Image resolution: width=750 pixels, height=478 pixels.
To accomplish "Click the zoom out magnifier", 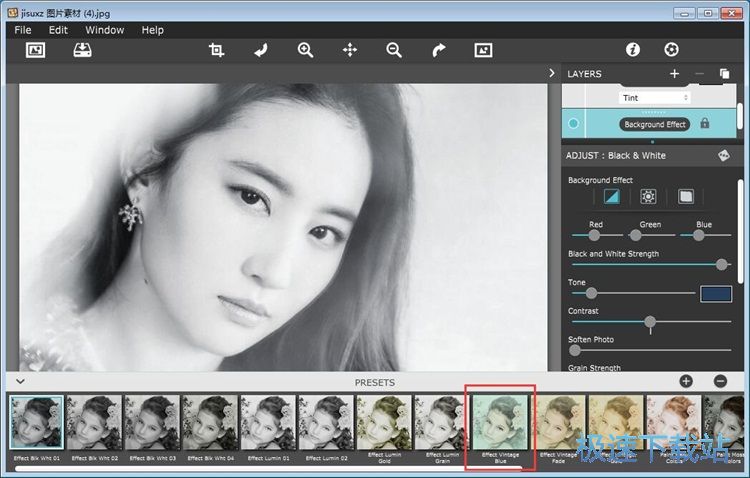I will (x=394, y=50).
